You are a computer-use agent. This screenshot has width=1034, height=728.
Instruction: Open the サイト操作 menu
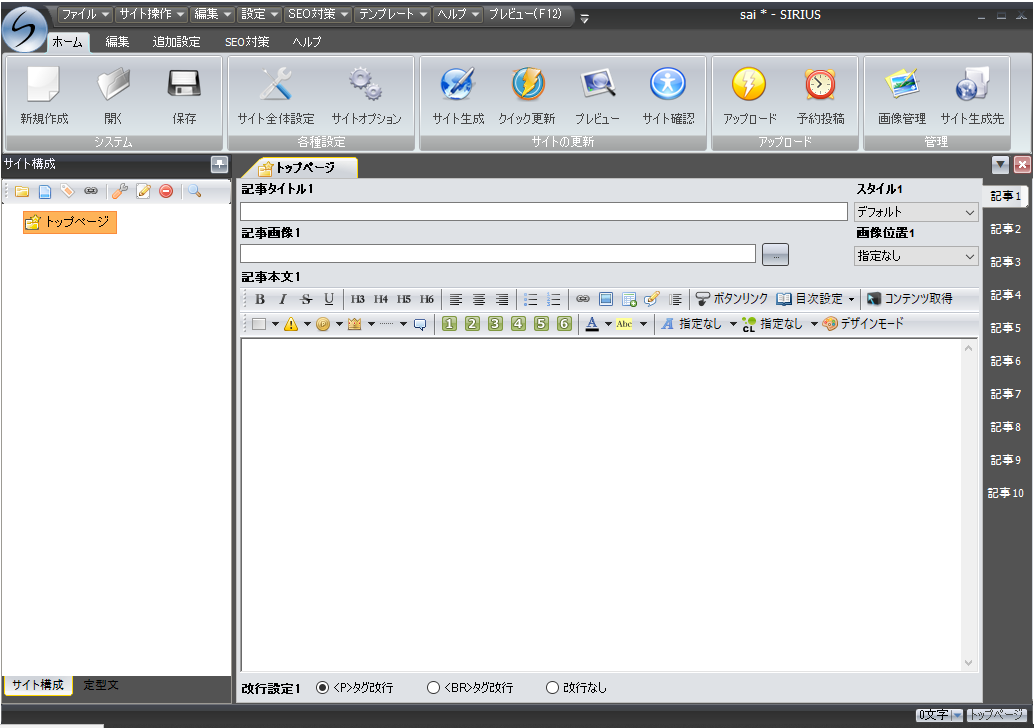pos(152,14)
